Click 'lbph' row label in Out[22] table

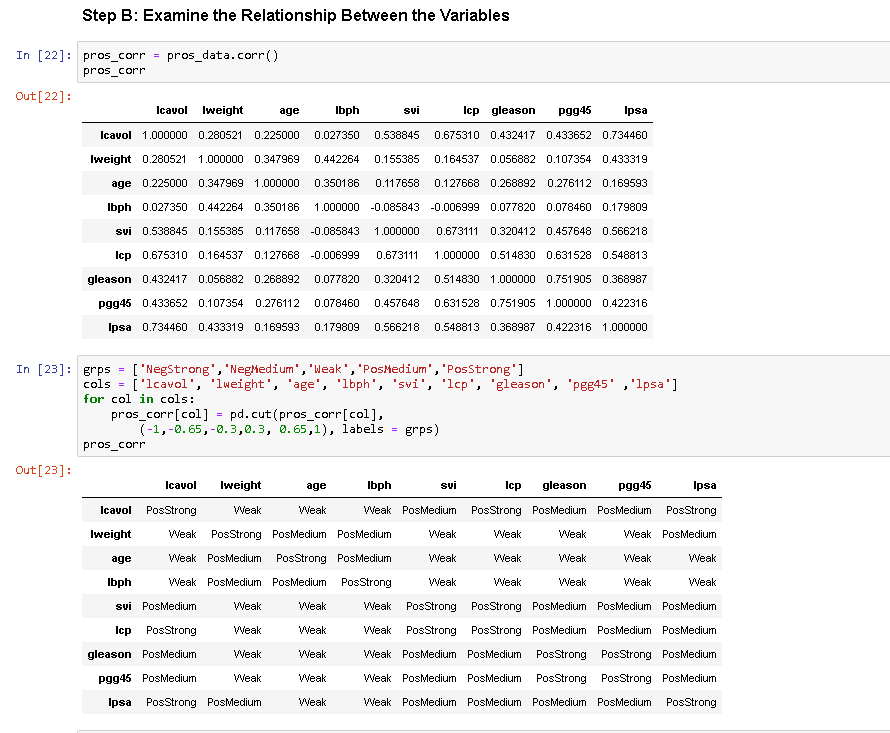tap(119, 207)
